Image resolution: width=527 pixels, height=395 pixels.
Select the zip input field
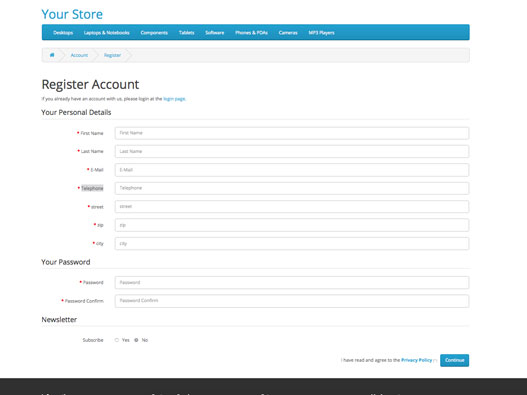tap(292, 225)
